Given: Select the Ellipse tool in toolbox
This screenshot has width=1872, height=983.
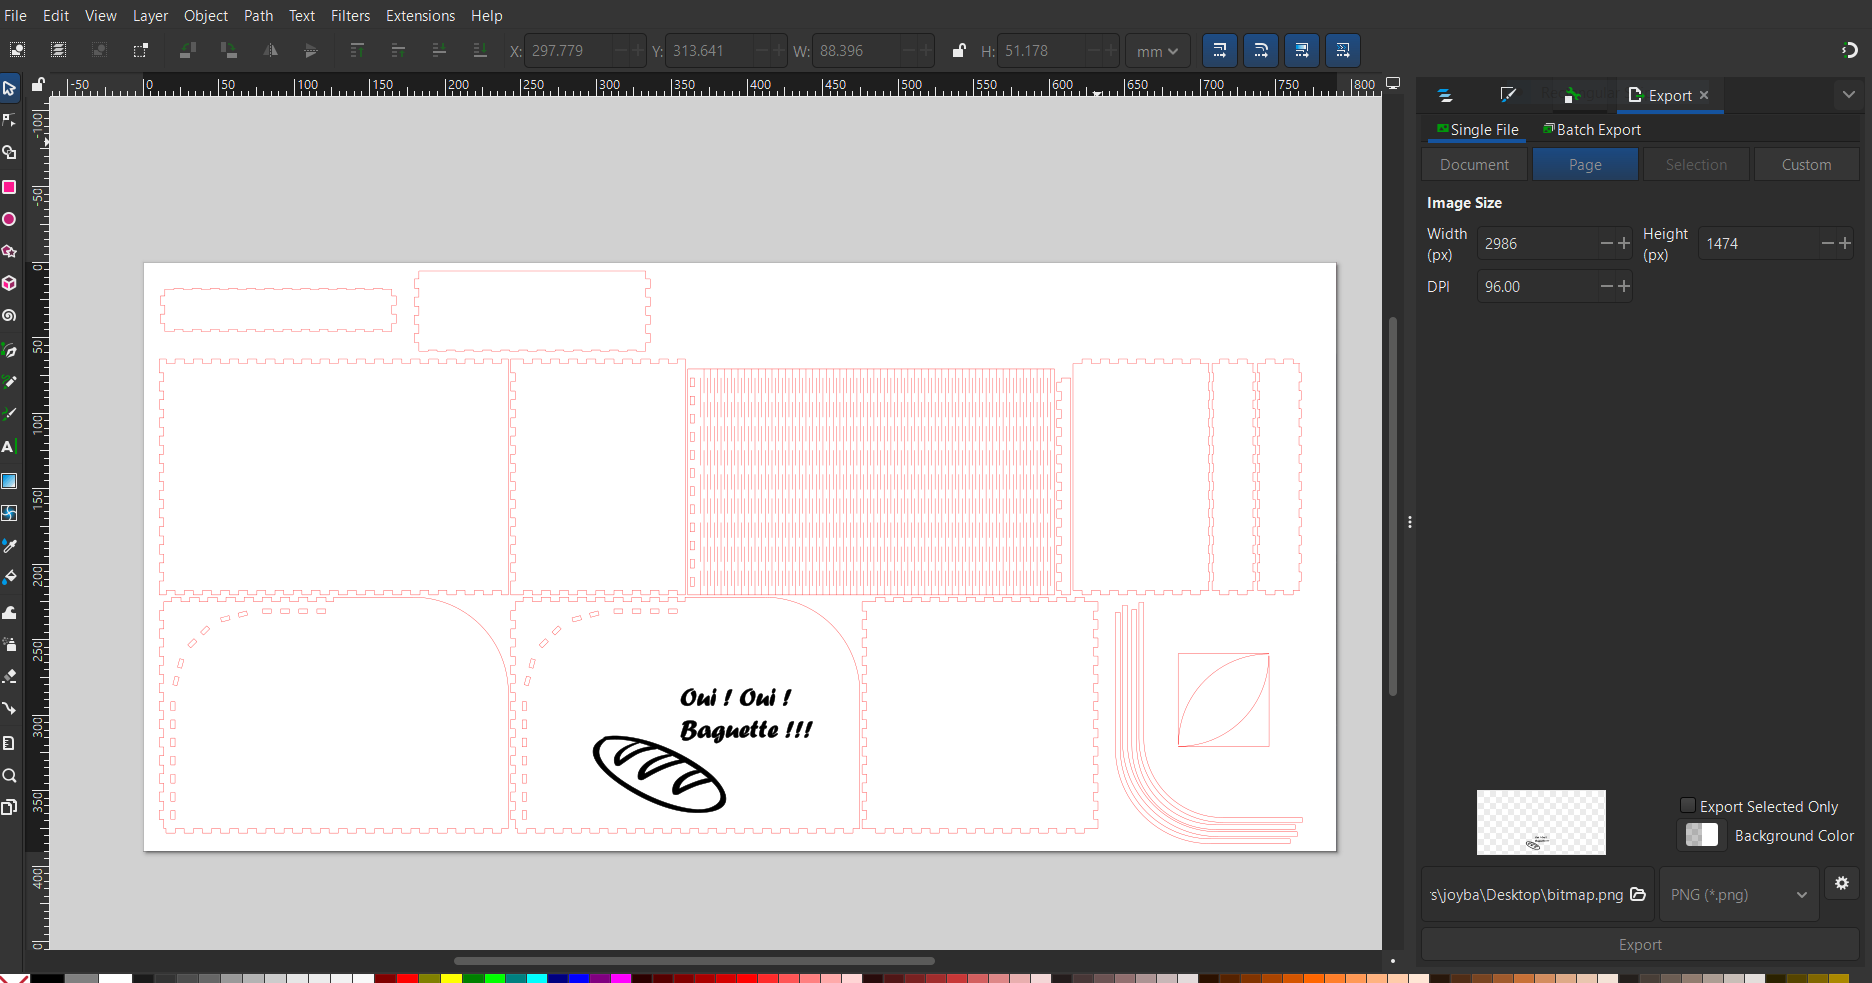Looking at the screenshot, I should point(9,219).
